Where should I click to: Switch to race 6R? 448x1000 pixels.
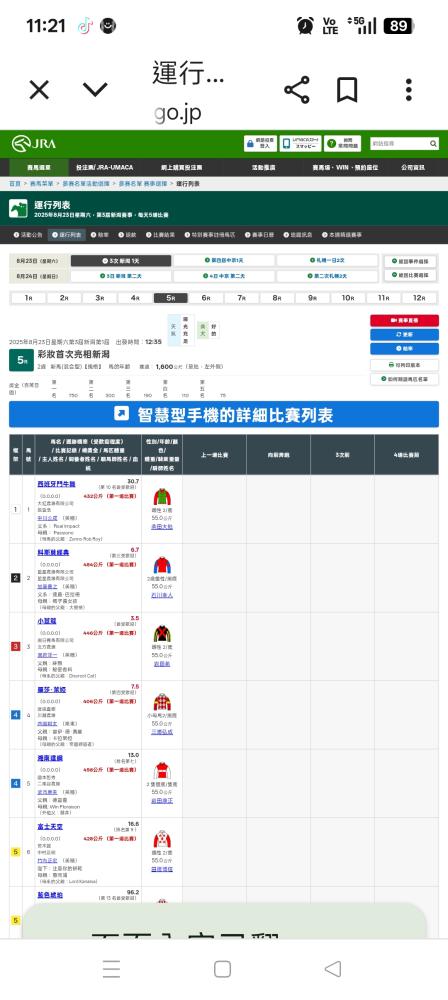coord(205,298)
